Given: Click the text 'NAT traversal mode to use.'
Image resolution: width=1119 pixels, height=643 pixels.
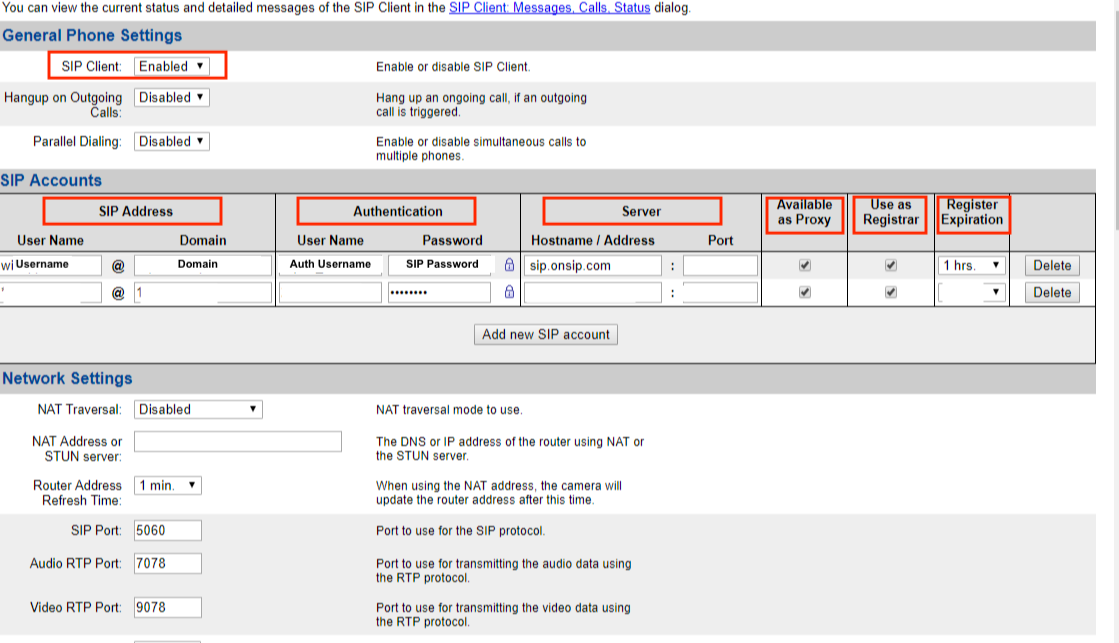Looking at the screenshot, I should click(x=449, y=410).
